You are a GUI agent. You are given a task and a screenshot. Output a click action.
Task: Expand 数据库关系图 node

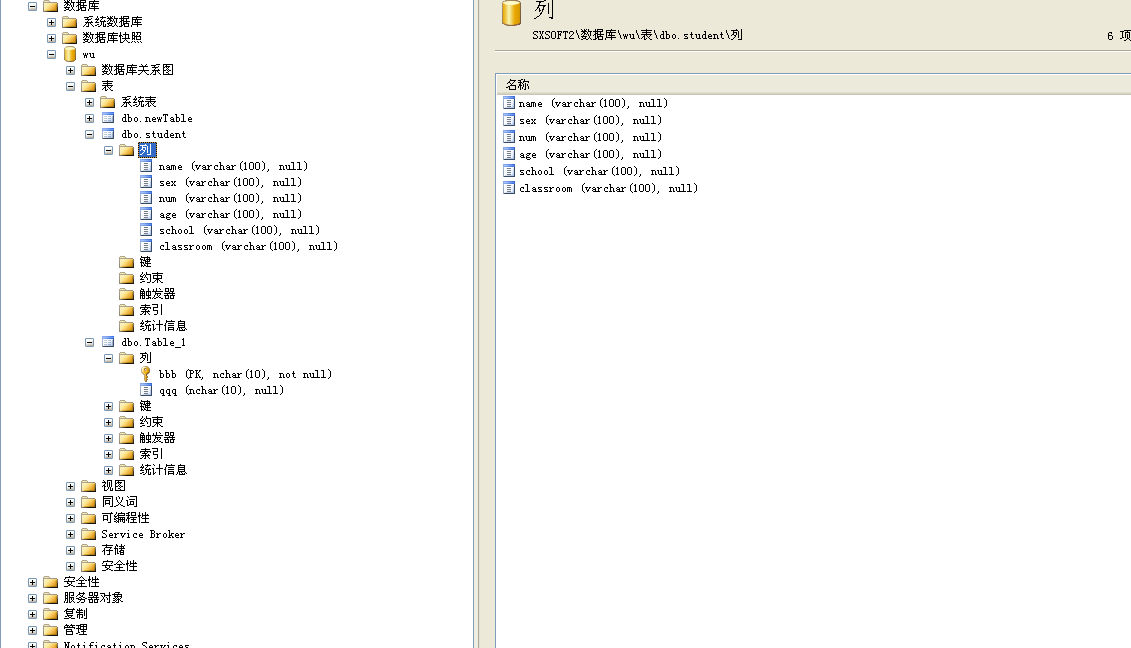[x=70, y=70]
